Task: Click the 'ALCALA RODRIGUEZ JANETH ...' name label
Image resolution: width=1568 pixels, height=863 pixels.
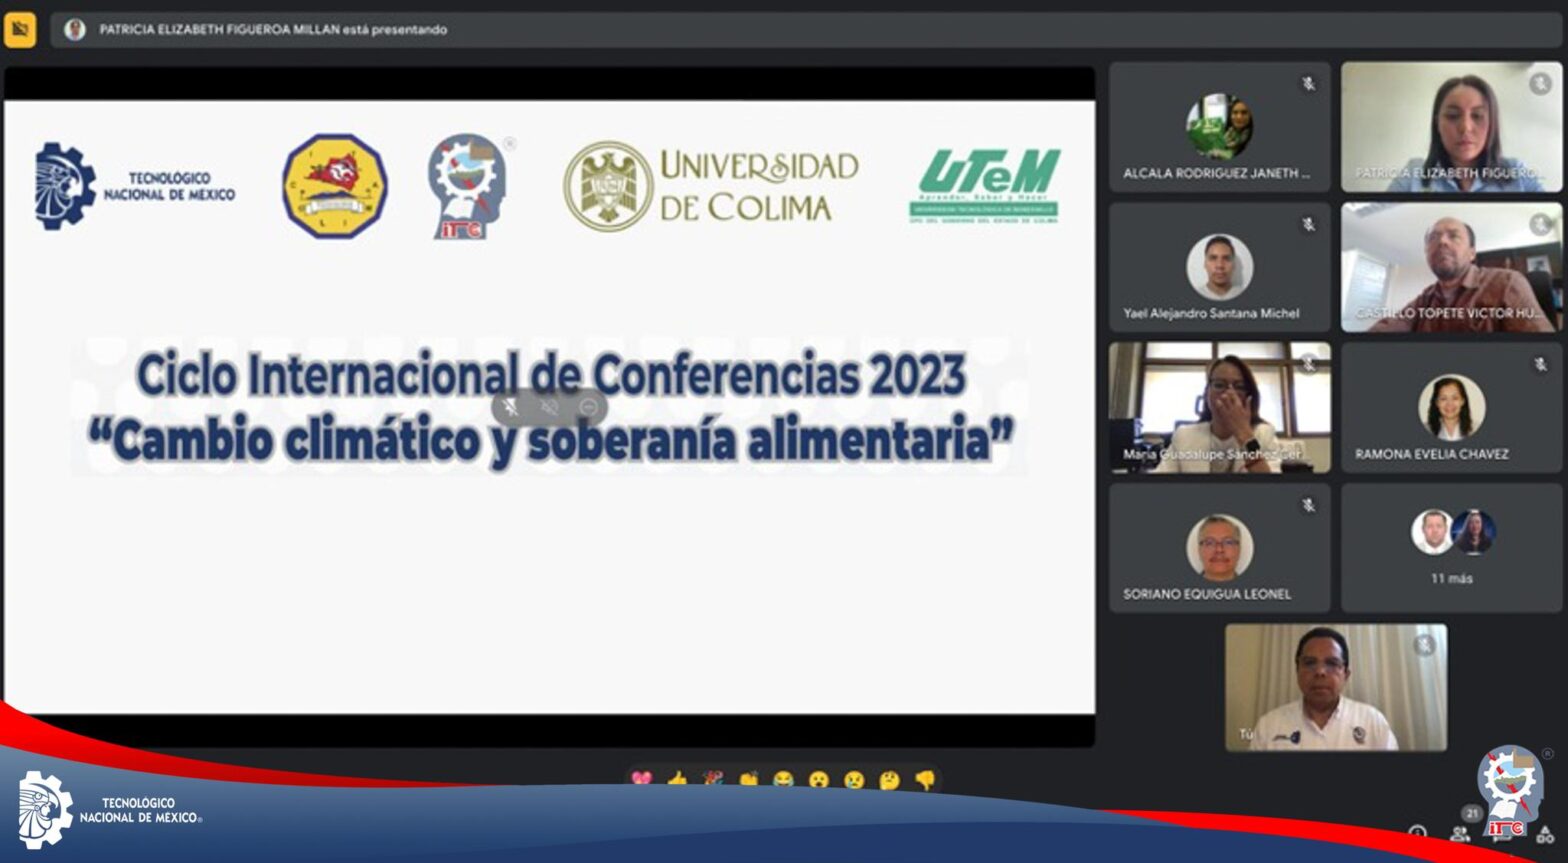Action: coord(1216,173)
